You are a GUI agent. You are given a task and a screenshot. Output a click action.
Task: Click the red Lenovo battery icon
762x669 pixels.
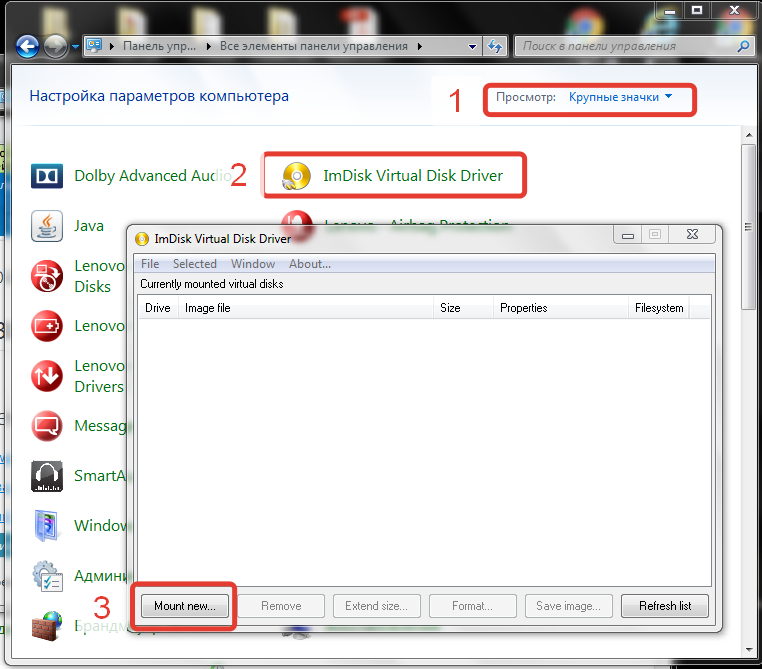click(47, 326)
